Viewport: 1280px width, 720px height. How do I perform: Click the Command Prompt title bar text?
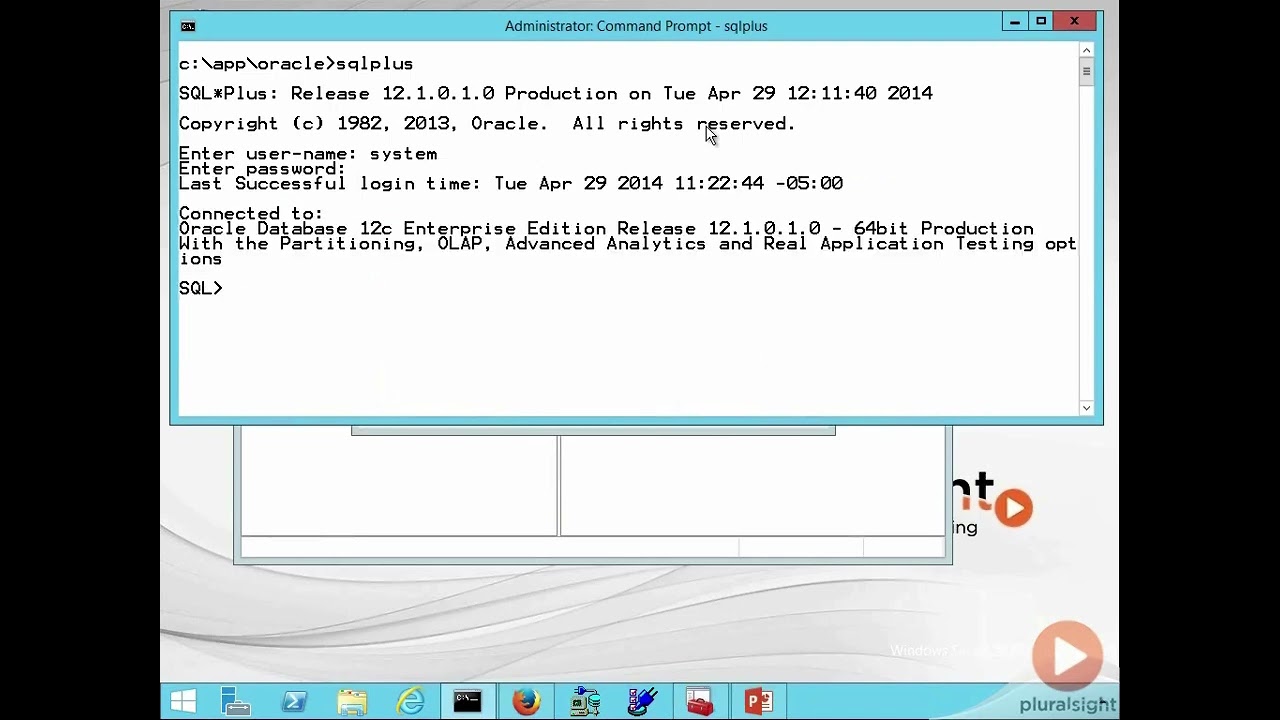click(636, 26)
